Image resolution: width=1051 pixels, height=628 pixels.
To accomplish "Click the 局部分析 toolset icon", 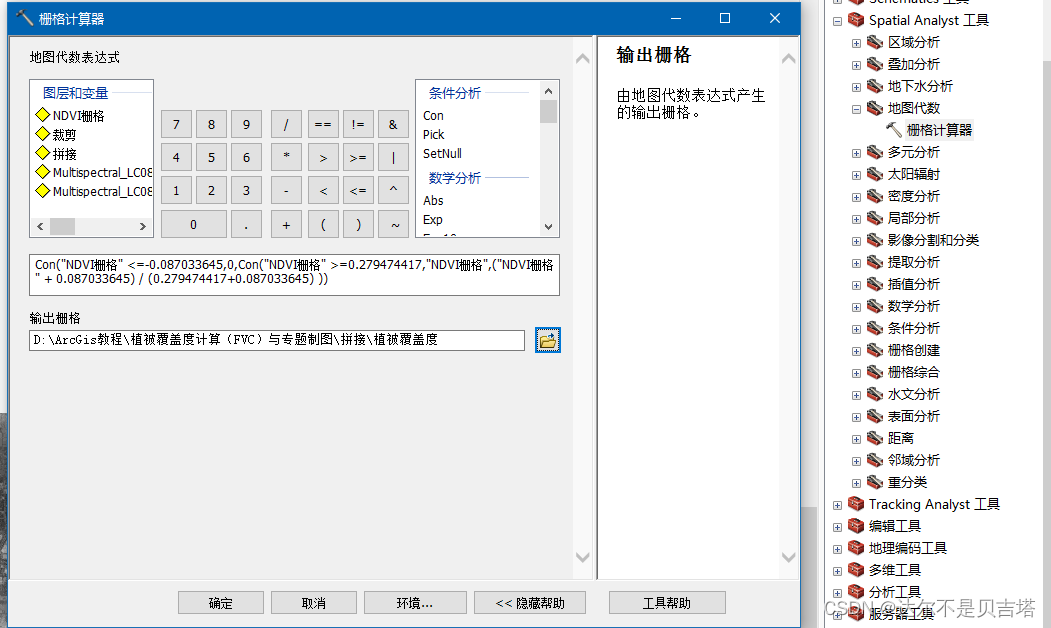I will (x=875, y=218).
